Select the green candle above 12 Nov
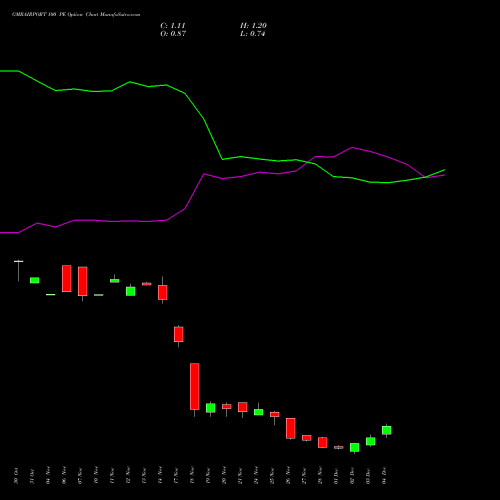This screenshot has width=500, height=500. coord(131,291)
